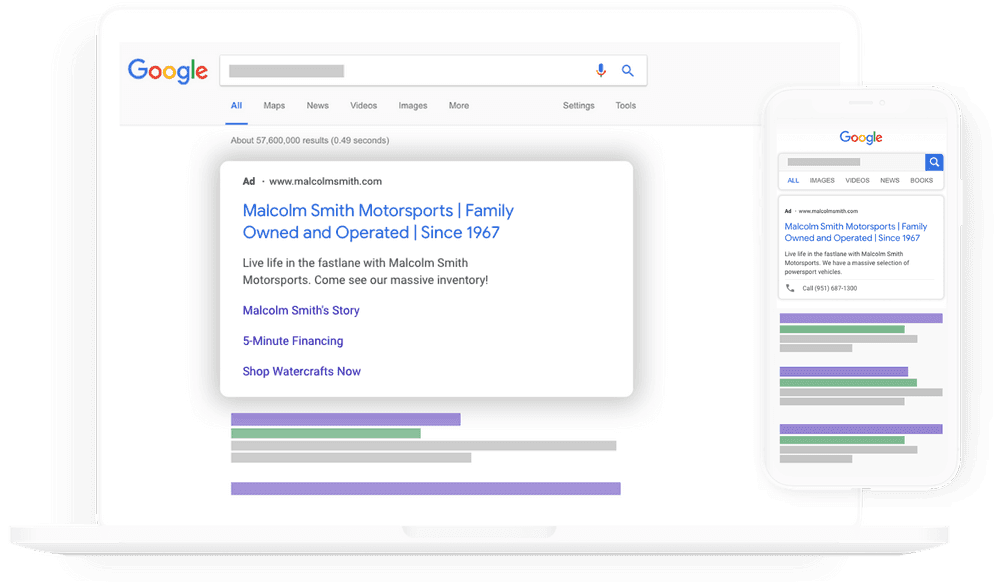
Task: Click the desktop ad description starting Live life
Action: pos(365,272)
